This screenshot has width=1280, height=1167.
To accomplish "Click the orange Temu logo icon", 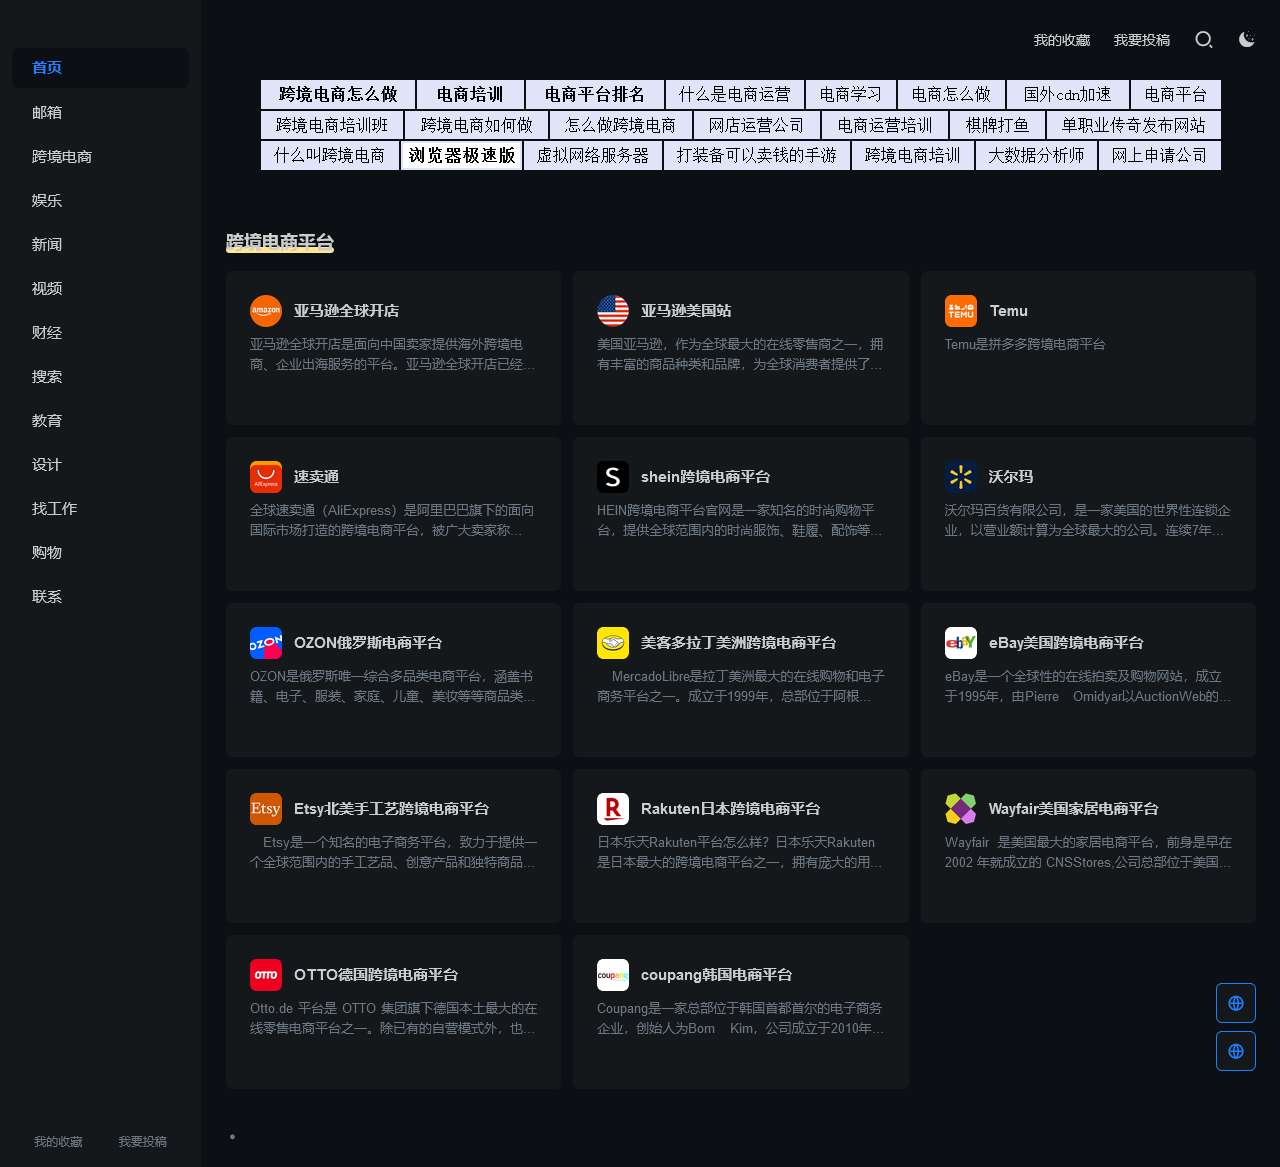I will coord(961,311).
